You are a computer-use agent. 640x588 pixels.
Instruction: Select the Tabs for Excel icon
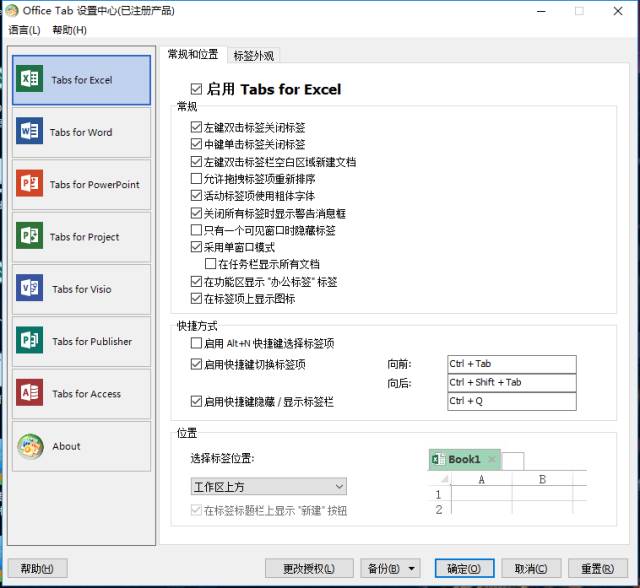pos(29,78)
